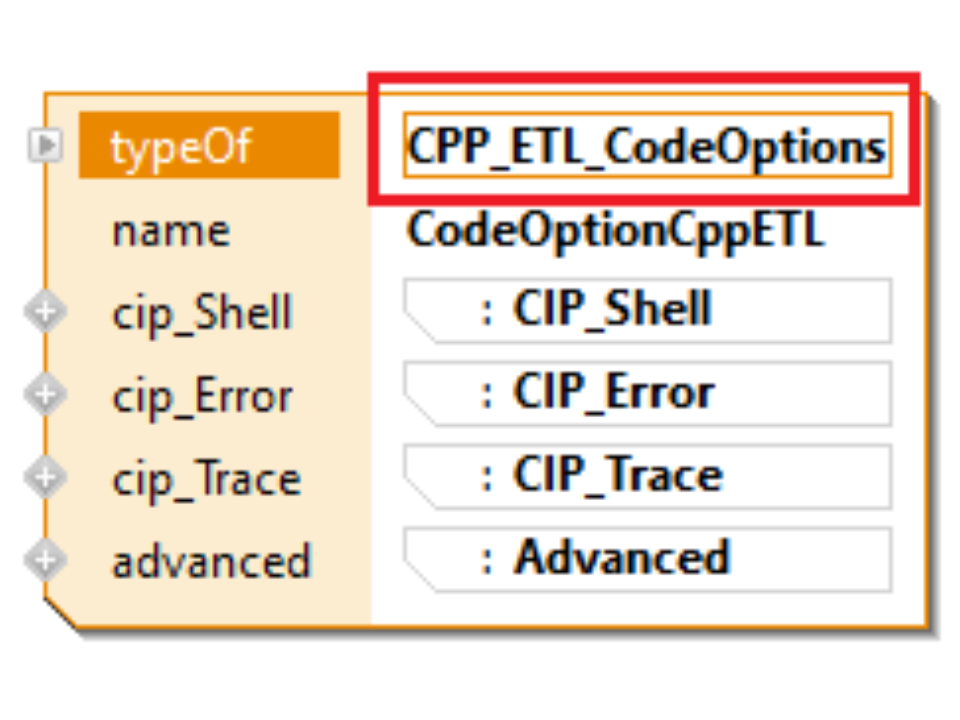Click the colon before CIP_Shell
This screenshot has height=720, width=960.
tap(487, 311)
